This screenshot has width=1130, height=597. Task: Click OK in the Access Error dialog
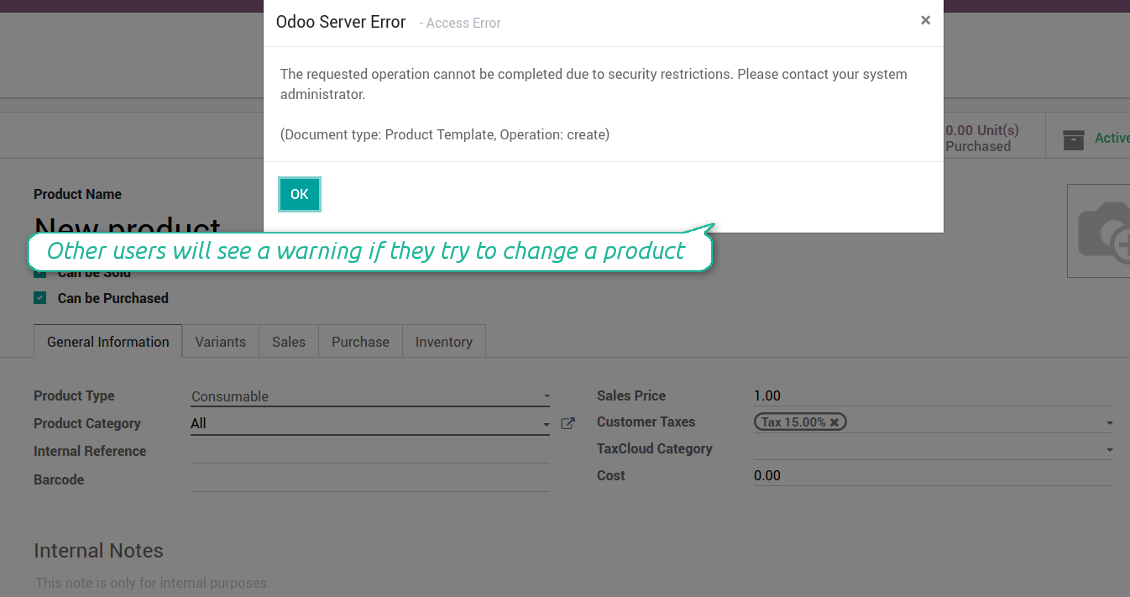pyautogui.click(x=299, y=194)
